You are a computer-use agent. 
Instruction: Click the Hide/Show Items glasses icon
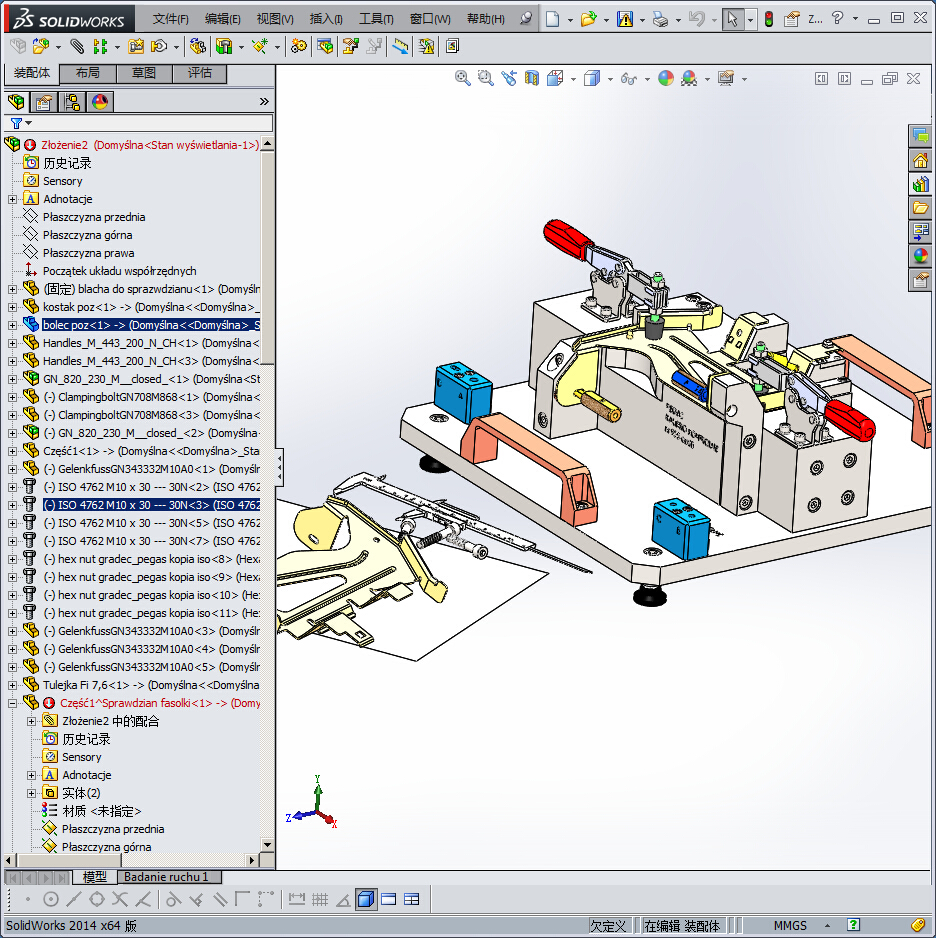(x=629, y=78)
